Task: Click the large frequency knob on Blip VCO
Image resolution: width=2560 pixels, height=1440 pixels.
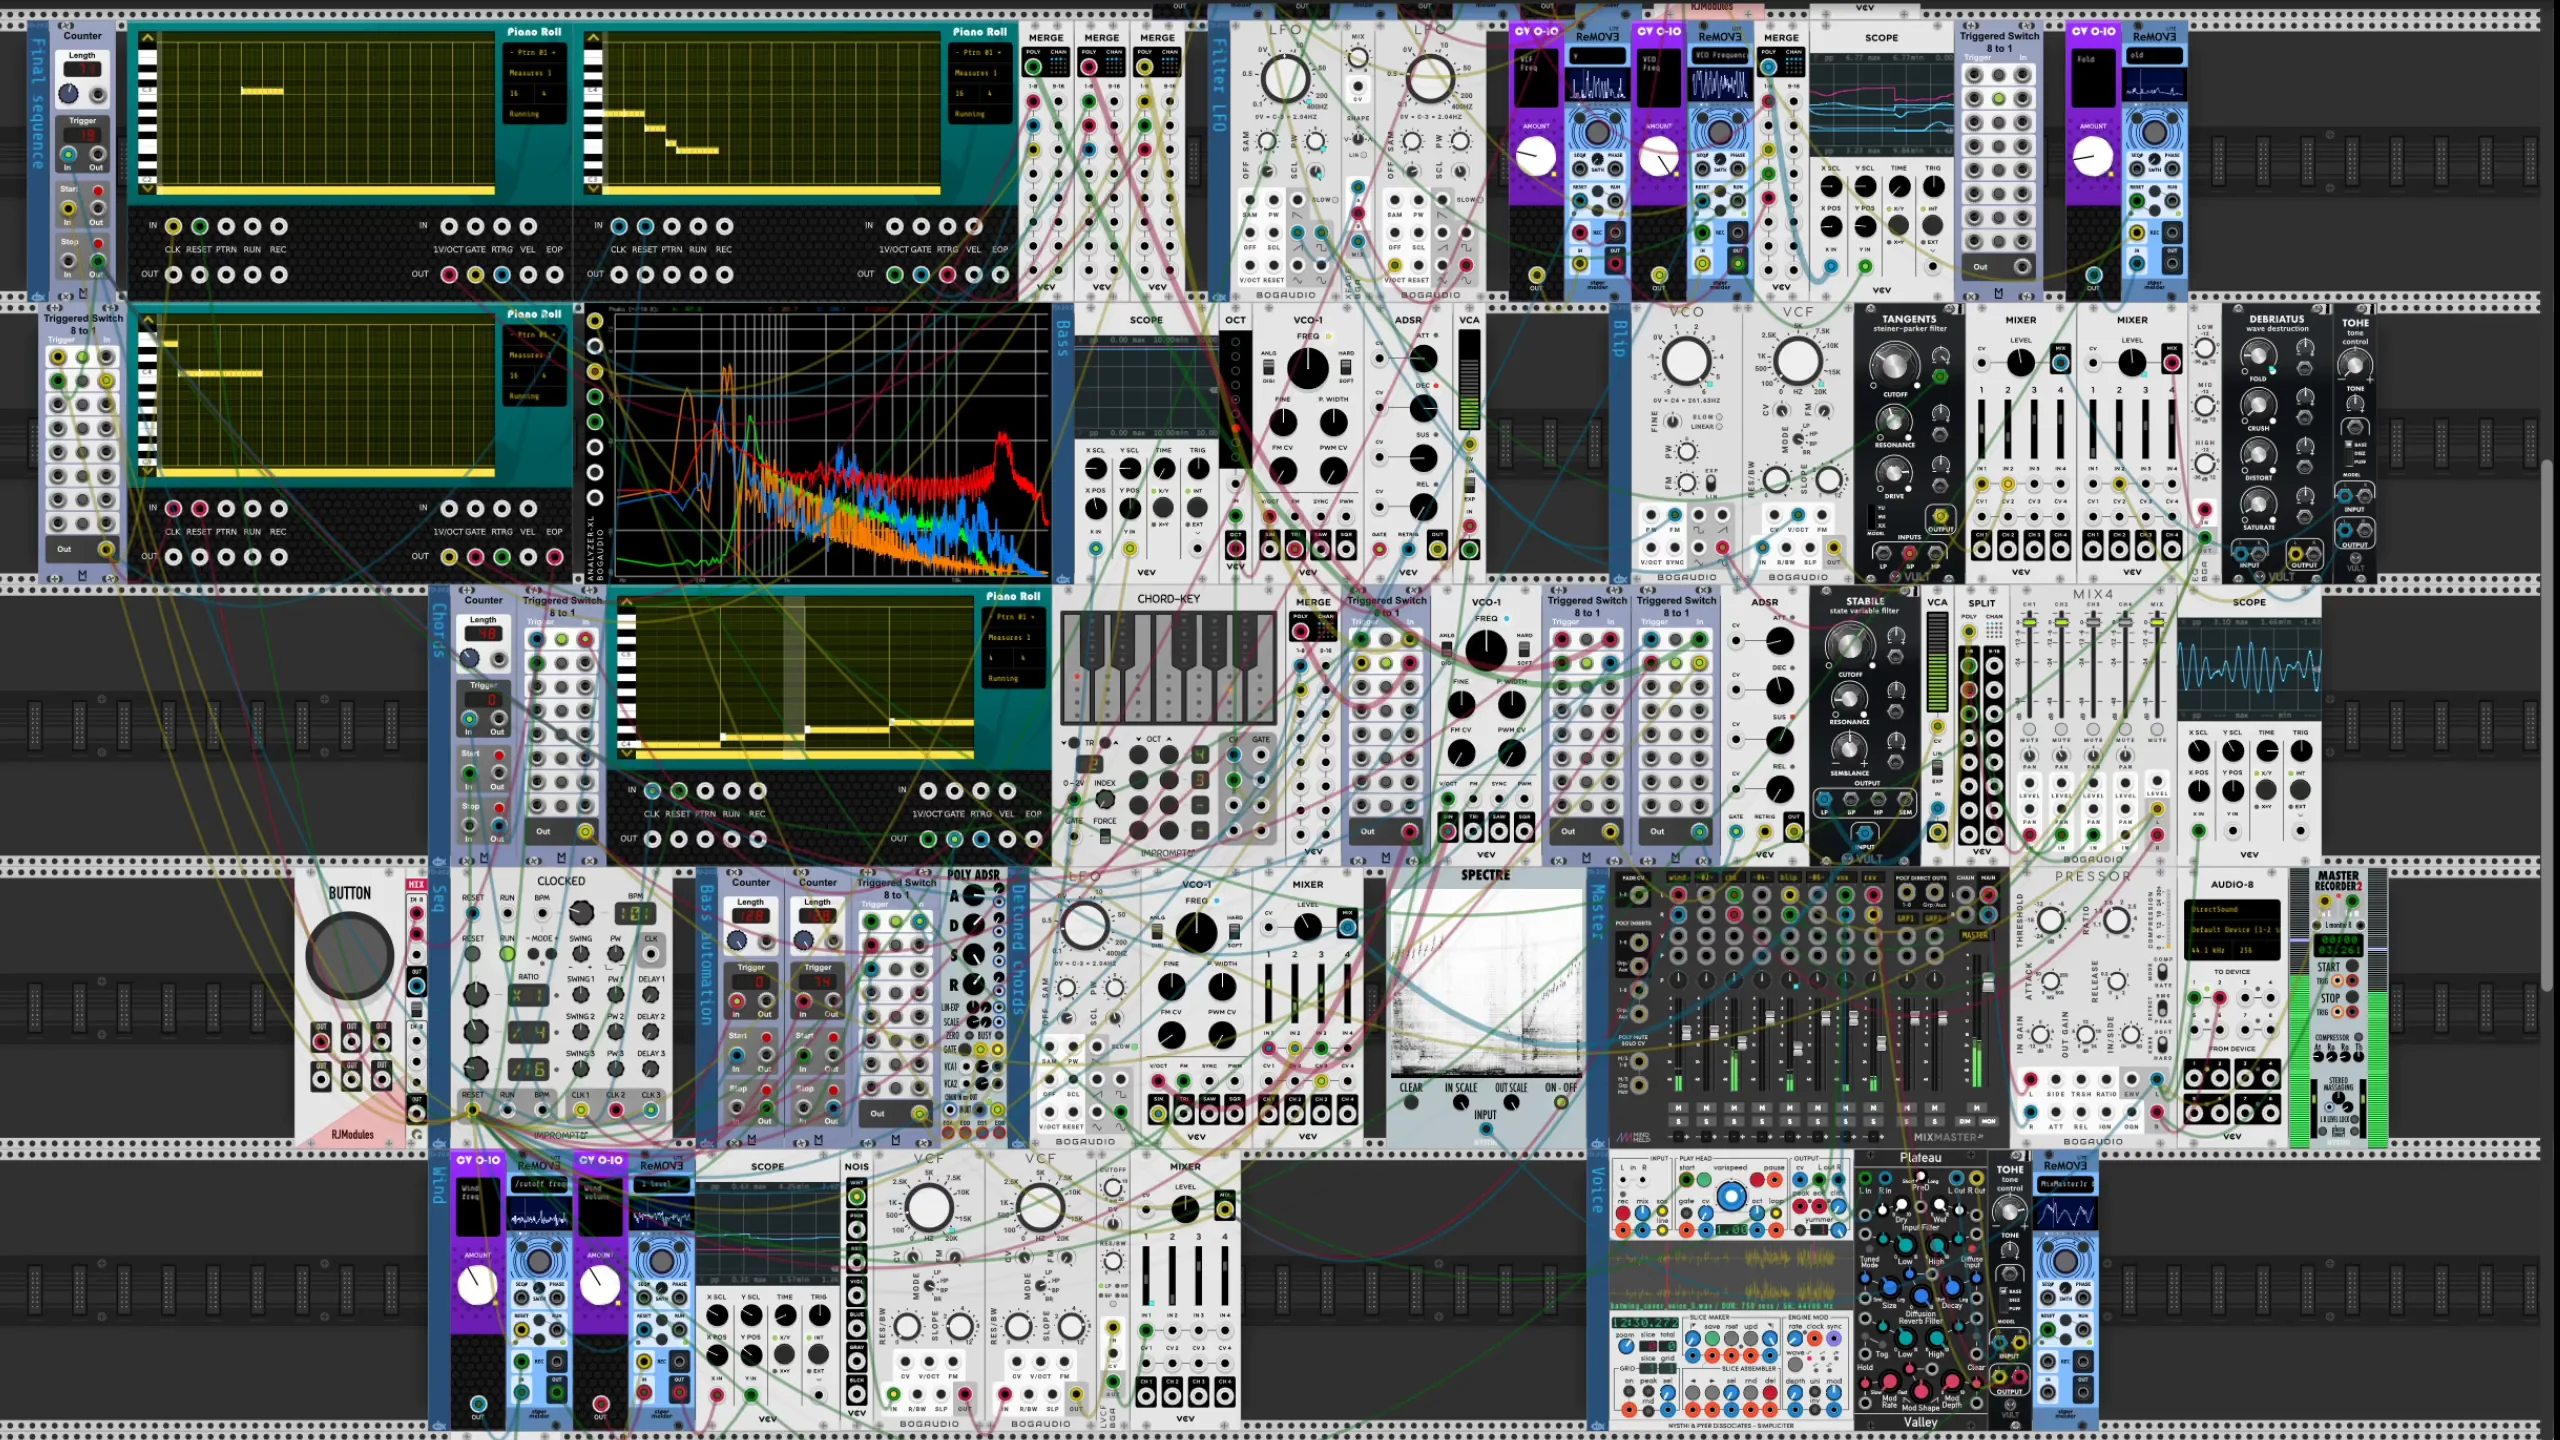Action: tap(1686, 361)
